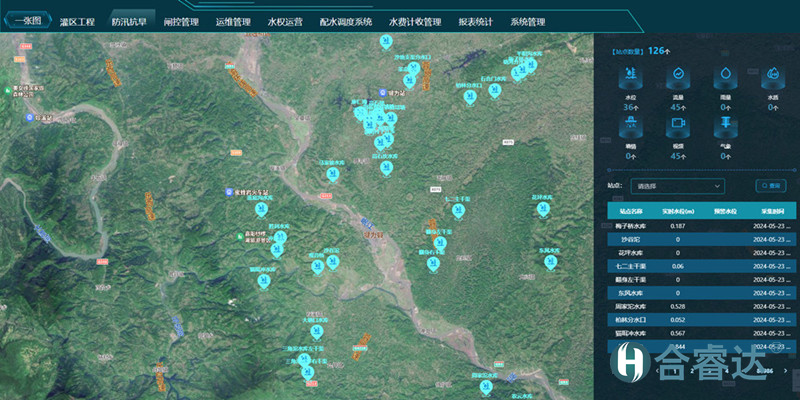Select the 流量 flow station icon
This screenshot has height=400, width=800.
tap(678, 76)
